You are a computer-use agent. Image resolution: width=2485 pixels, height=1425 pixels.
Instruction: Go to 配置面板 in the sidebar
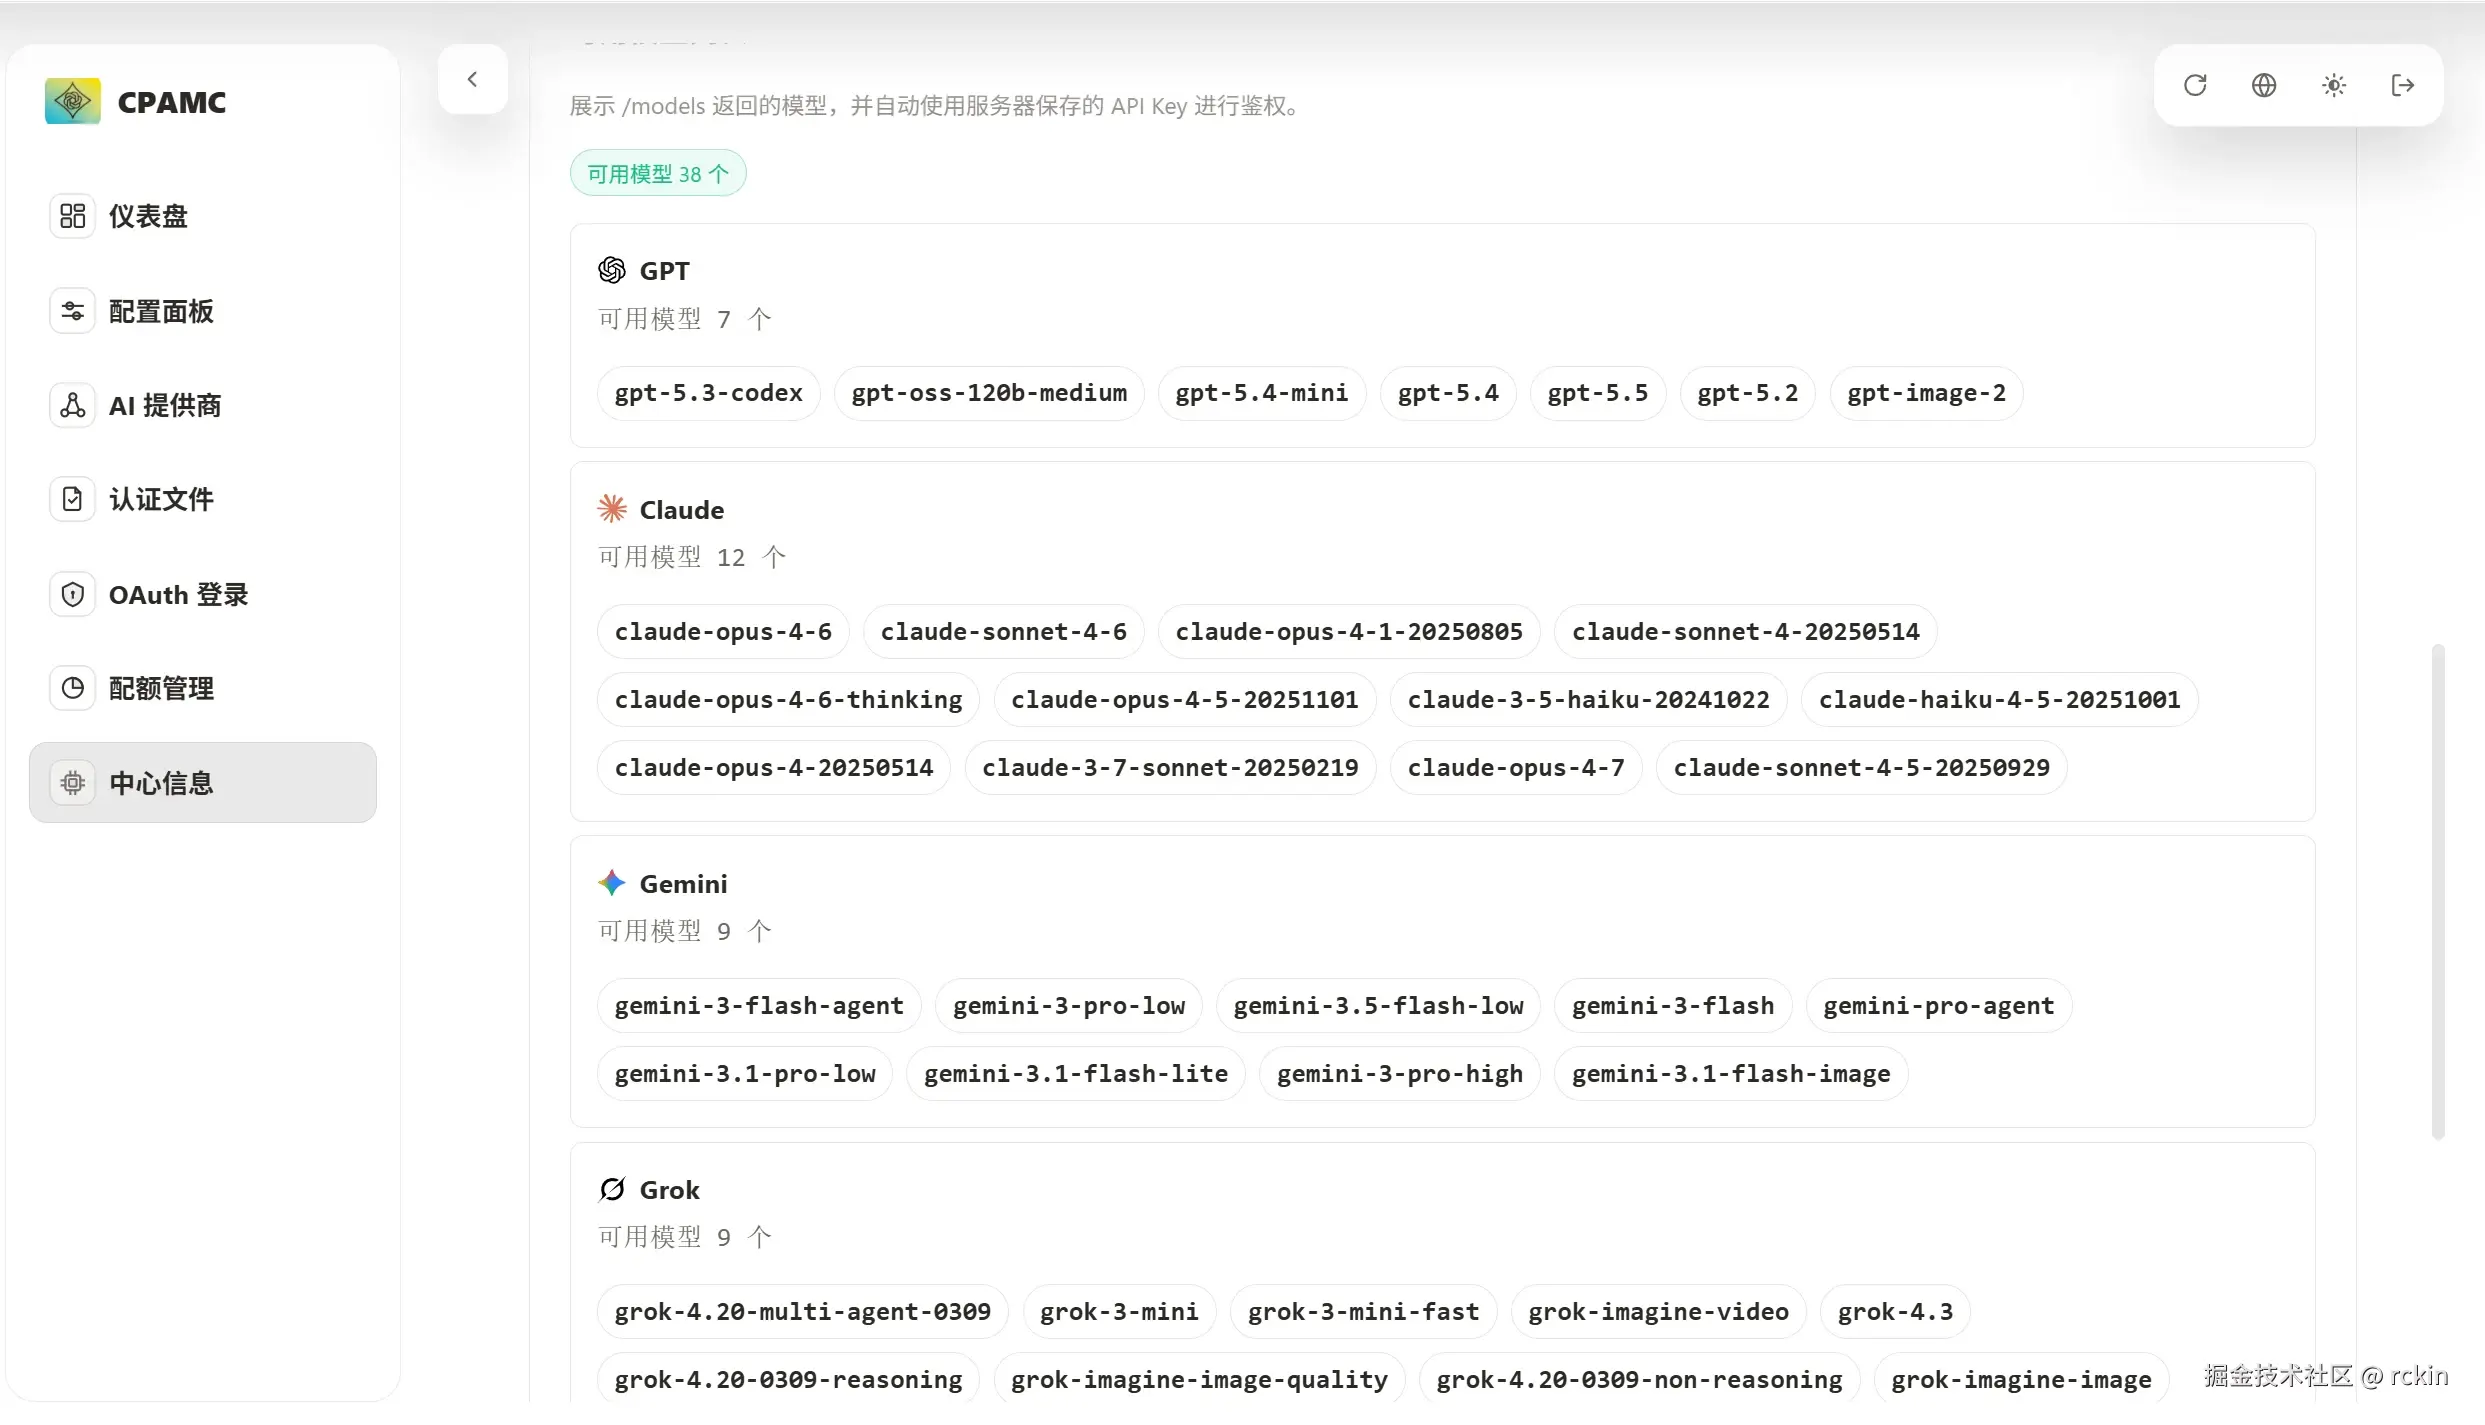(203, 311)
